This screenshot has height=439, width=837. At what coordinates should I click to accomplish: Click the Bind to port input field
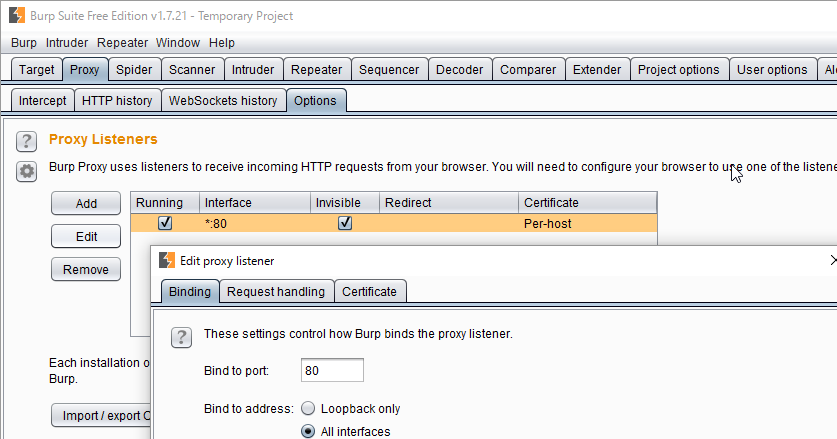click(332, 370)
